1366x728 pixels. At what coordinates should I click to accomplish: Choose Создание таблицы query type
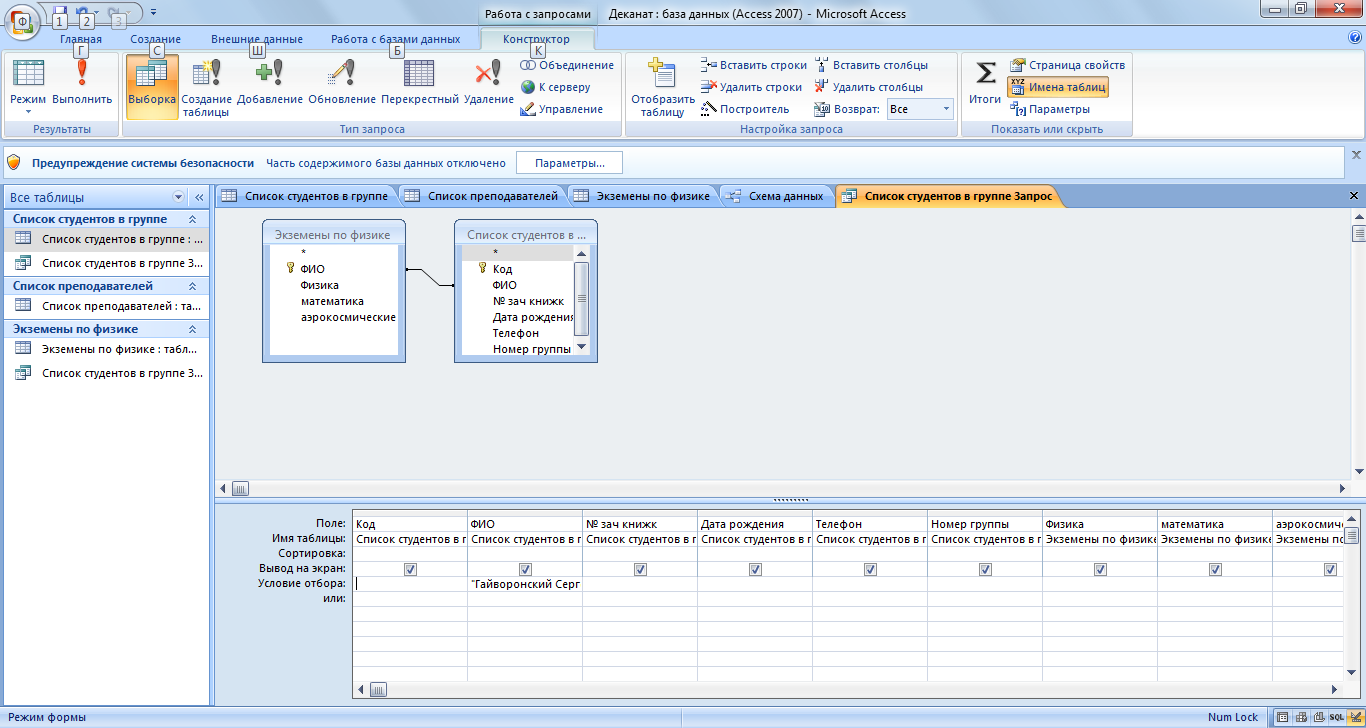(207, 87)
